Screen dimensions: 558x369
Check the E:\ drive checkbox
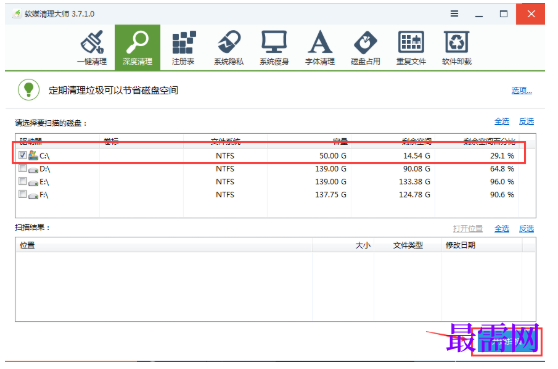22,181
